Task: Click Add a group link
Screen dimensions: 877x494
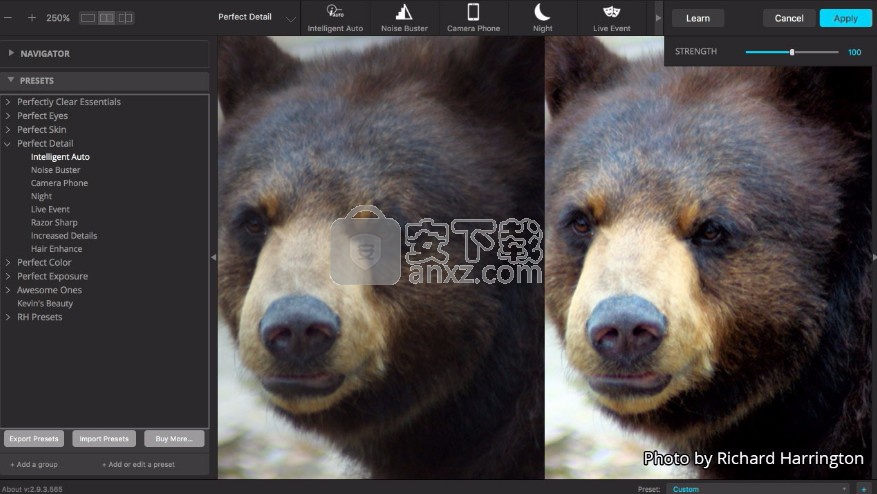Action: (x=34, y=464)
